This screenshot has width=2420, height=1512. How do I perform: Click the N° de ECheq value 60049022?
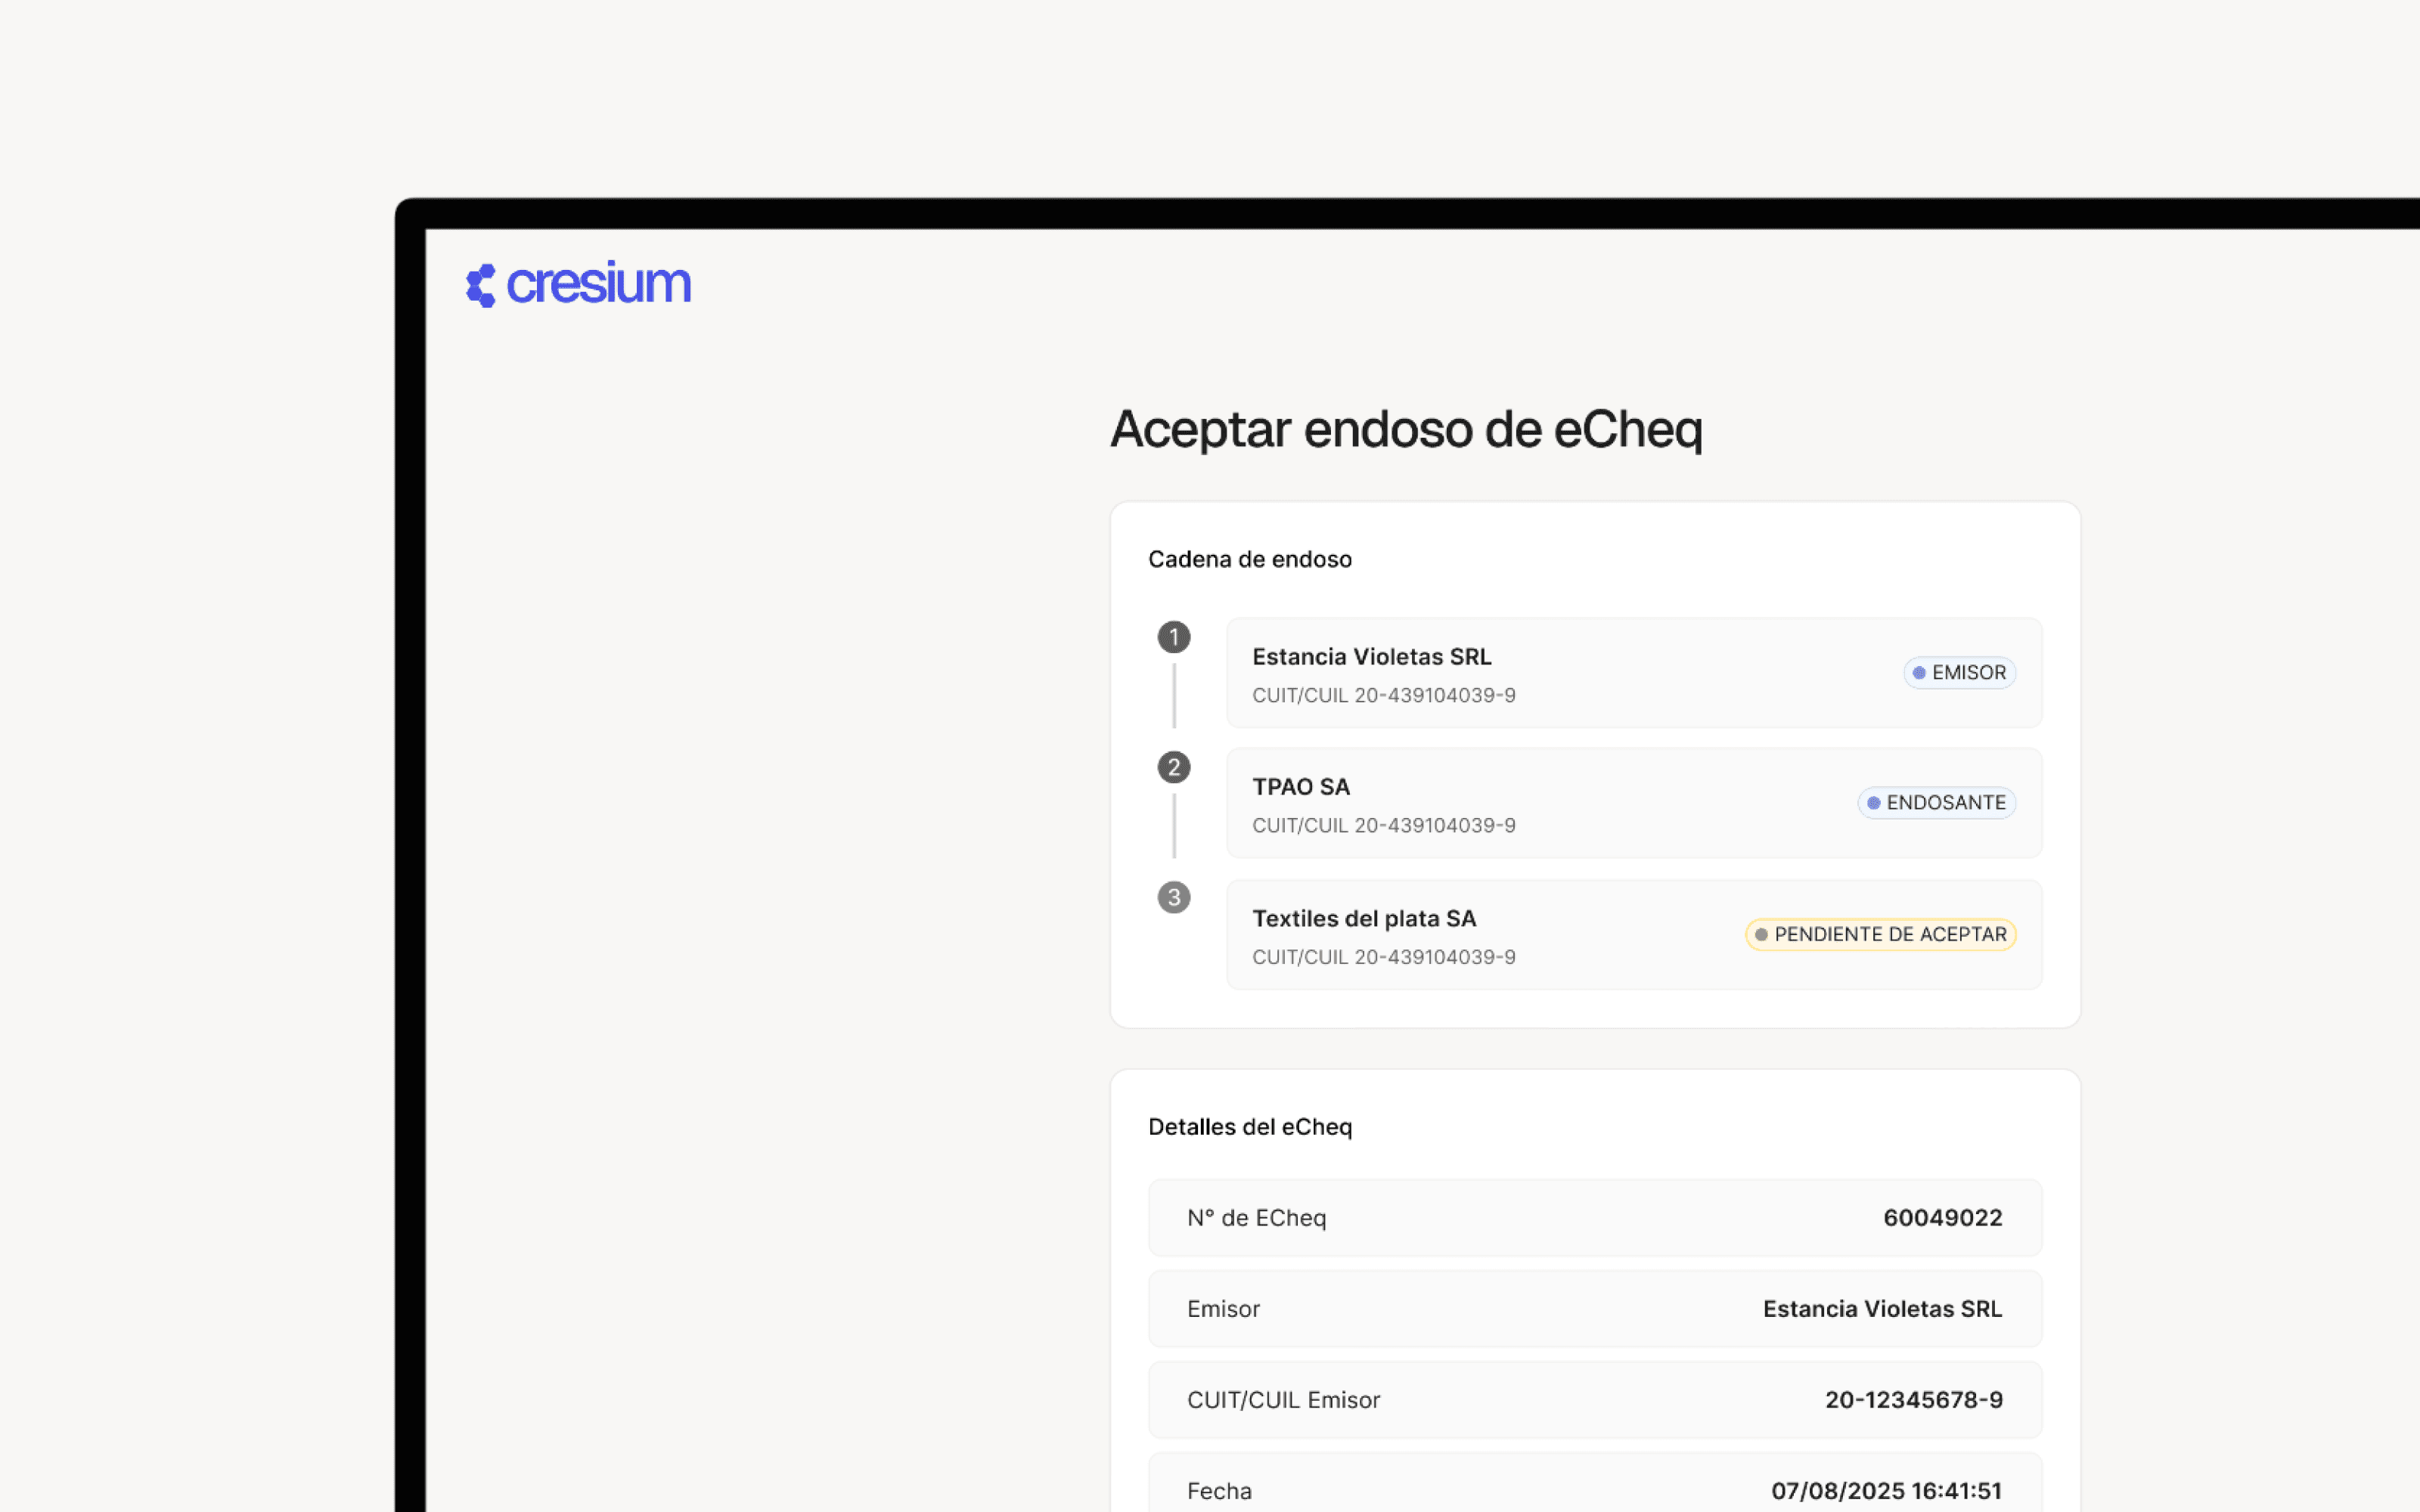(1943, 1217)
